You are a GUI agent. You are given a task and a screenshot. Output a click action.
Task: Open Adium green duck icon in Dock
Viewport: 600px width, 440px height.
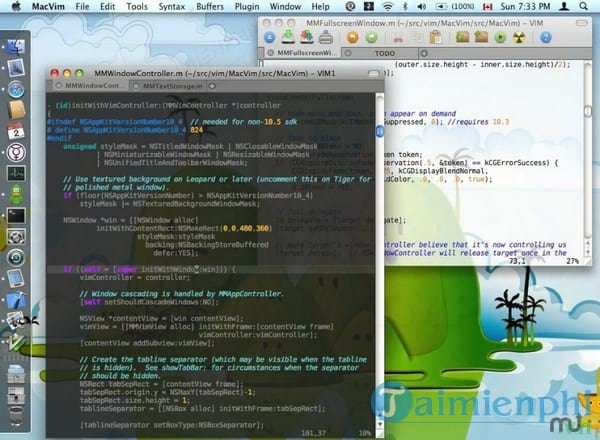[16, 195]
